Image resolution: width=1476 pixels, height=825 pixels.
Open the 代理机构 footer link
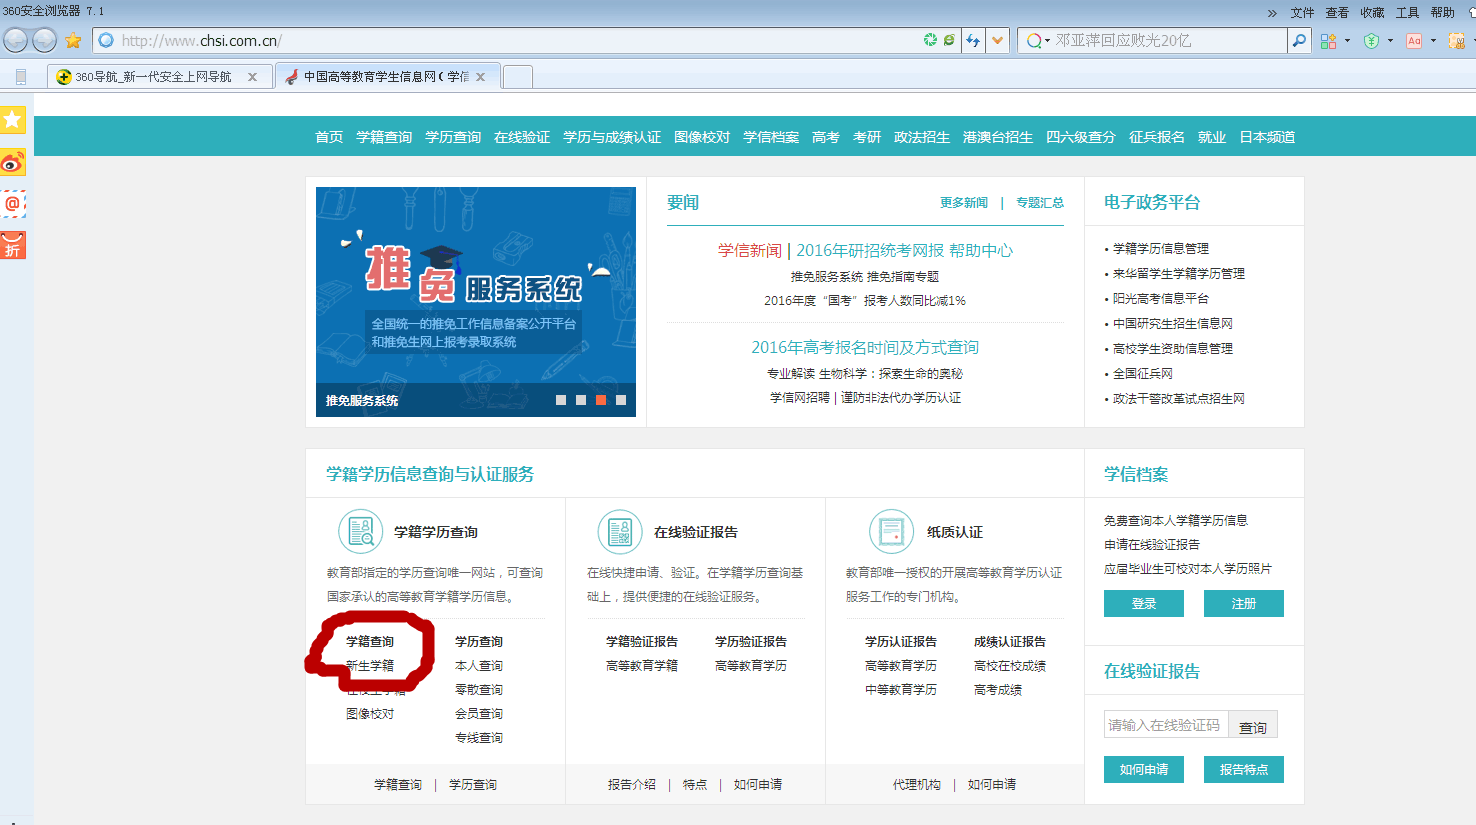pos(917,785)
